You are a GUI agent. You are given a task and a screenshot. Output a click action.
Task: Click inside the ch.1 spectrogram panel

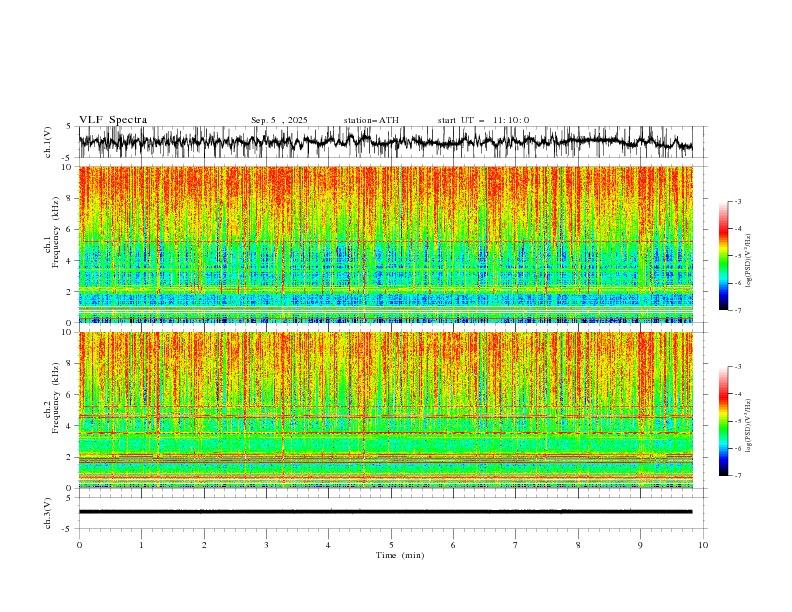tap(386, 244)
